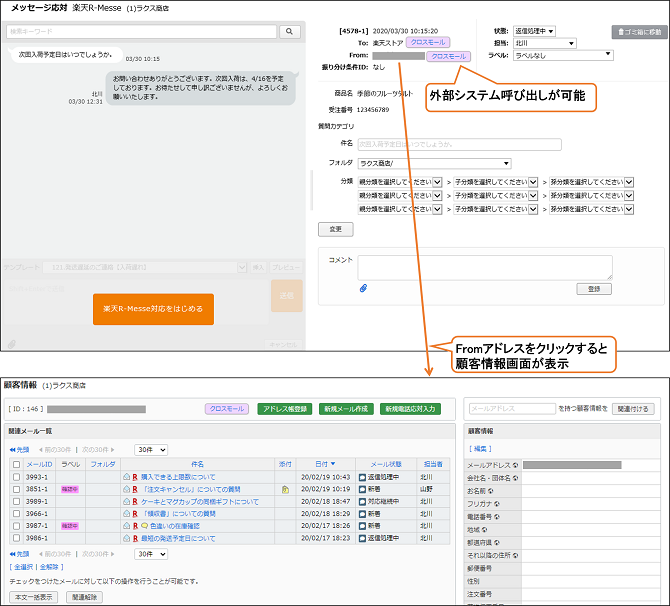Click into the コメント text area
670x606 pixels.
point(485,268)
